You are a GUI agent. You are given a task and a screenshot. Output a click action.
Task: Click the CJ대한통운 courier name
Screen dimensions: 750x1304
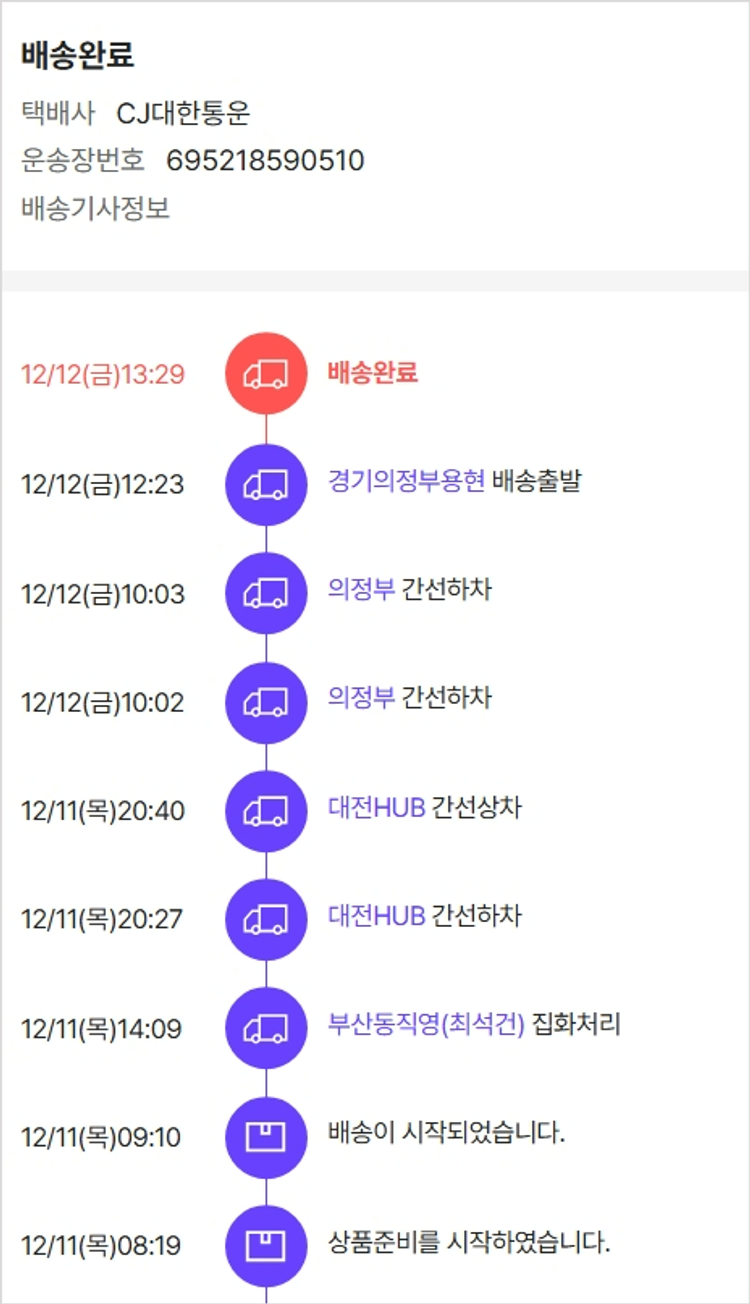pos(183,114)
